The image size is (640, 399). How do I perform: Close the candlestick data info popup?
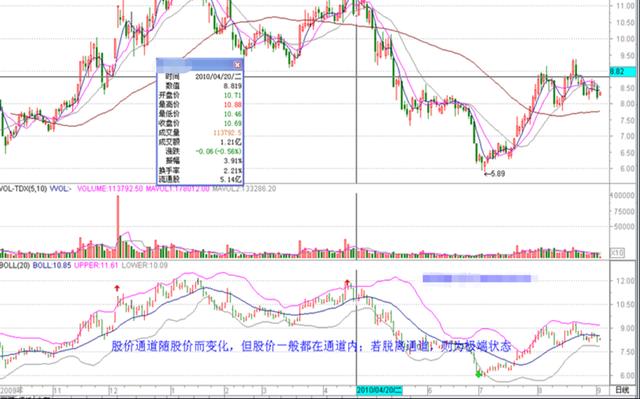237,64
